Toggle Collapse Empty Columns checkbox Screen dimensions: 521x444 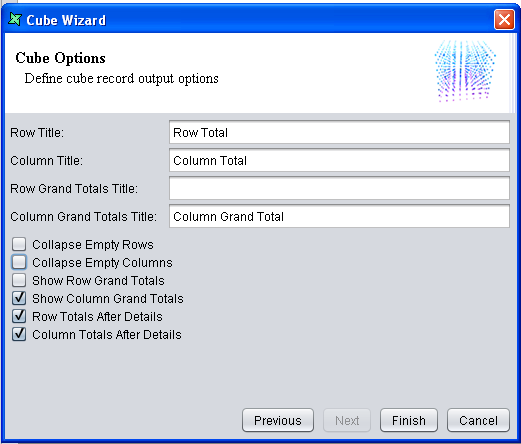click(19, 262)
